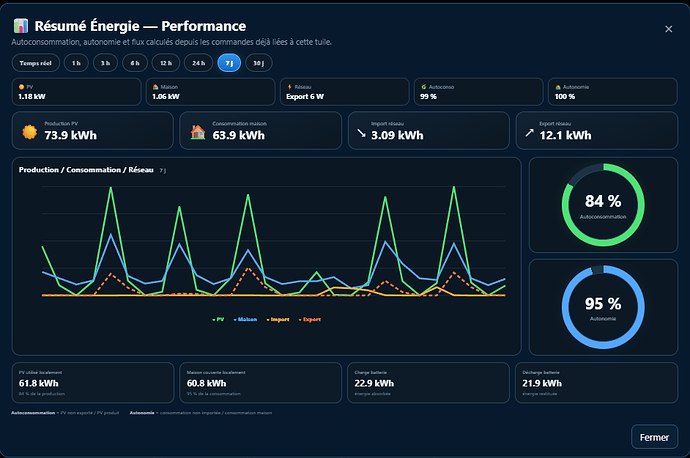Choose the 6 h range pill
The width and height of the screenshot is (690, 458).
(135, 63)
